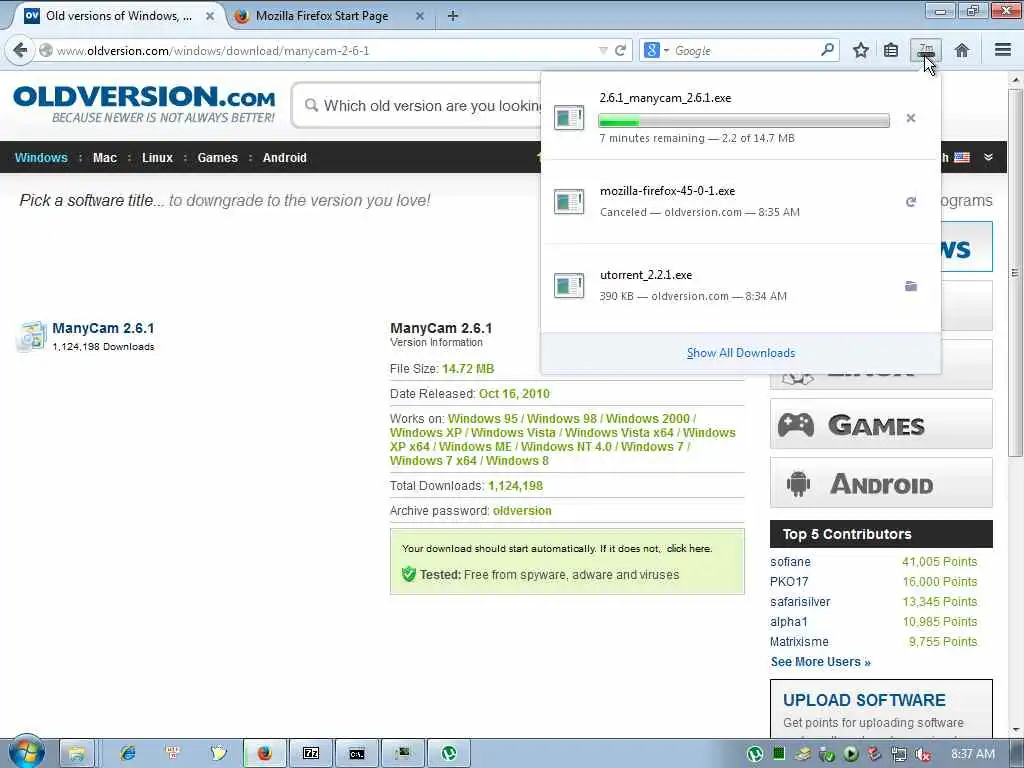
Task: Toggle the downloads panel toolbar button
Action: click(x=926, y=50)
